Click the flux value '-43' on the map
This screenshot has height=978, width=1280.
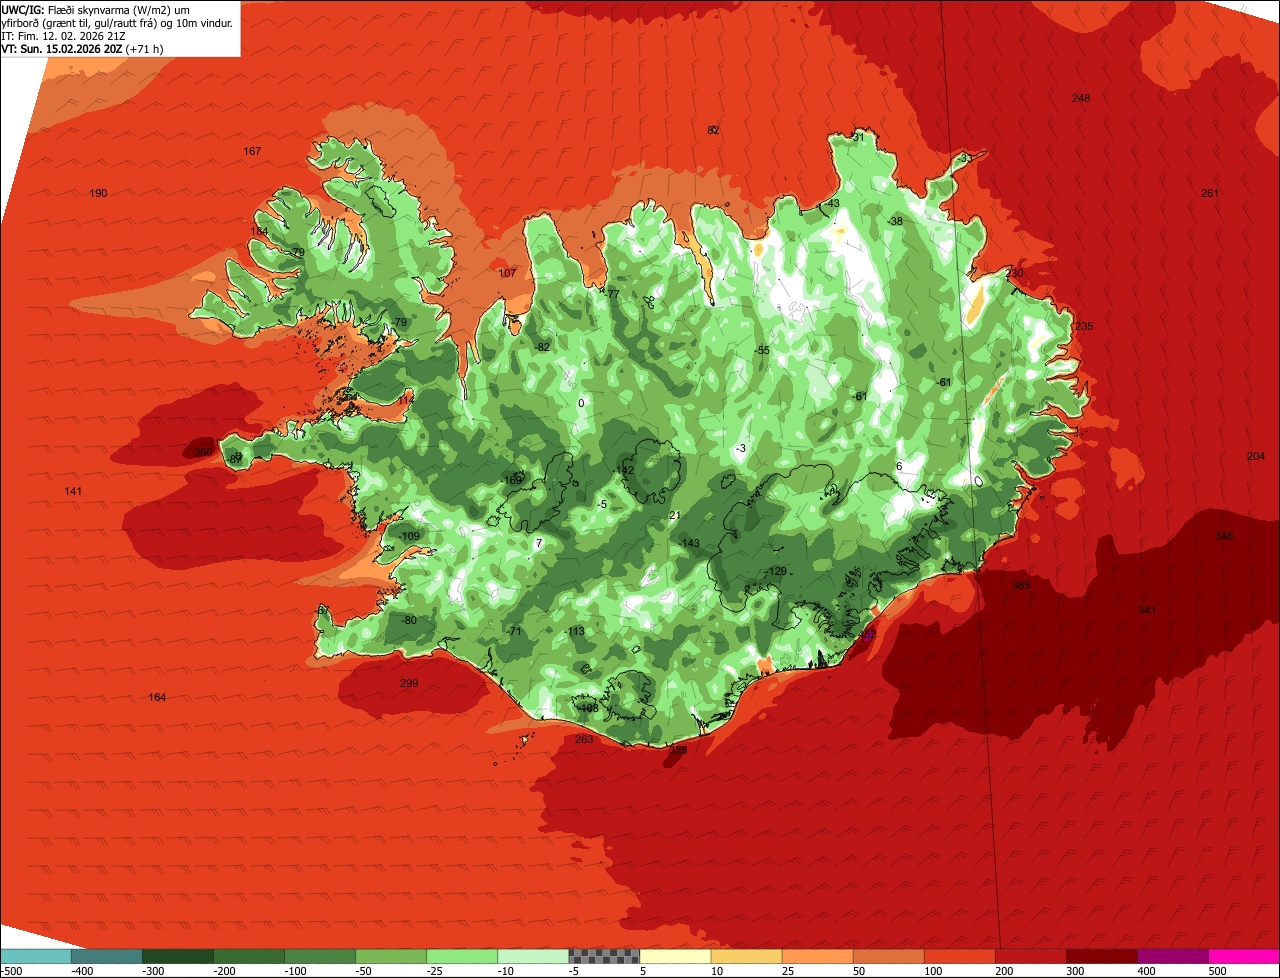[832, 203]
